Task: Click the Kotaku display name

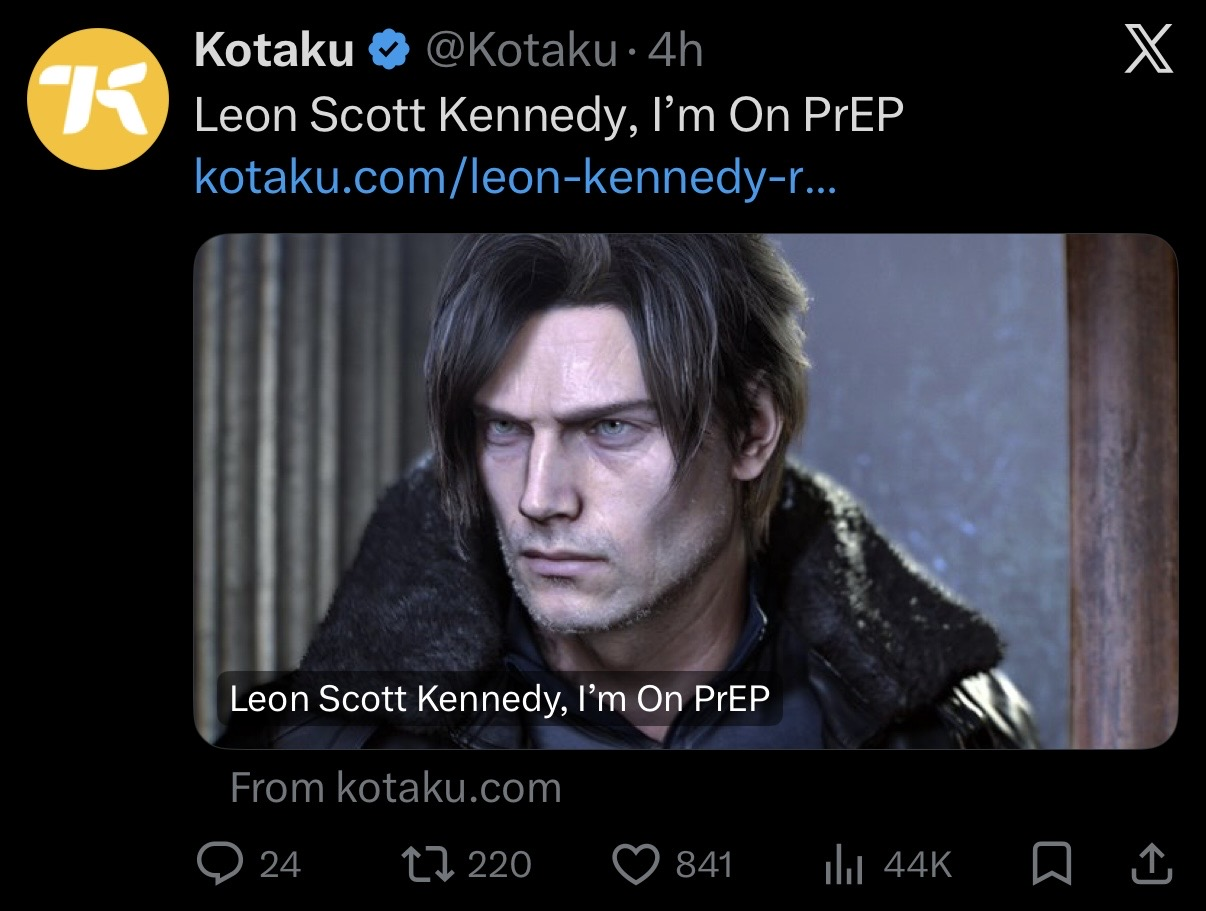Action: (275, 51)
